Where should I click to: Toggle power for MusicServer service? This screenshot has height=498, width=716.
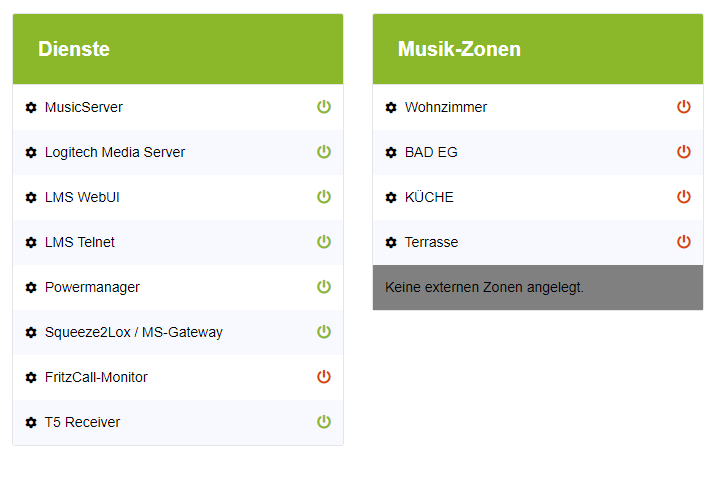point(324,107)
